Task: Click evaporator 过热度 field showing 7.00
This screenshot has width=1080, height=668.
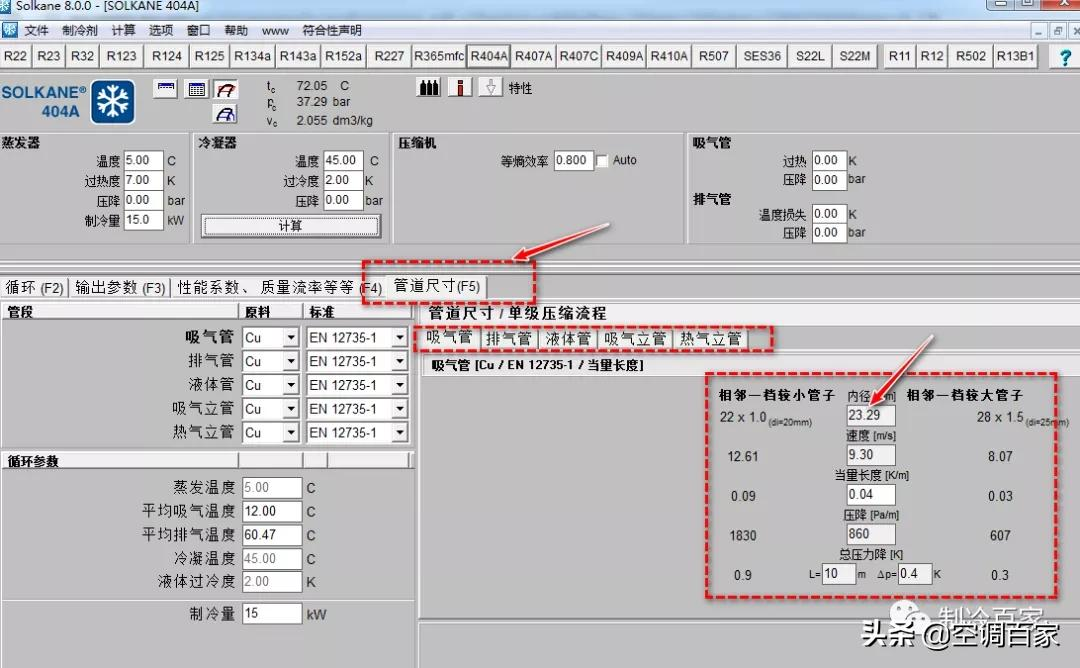Action: tap(143, 180)
